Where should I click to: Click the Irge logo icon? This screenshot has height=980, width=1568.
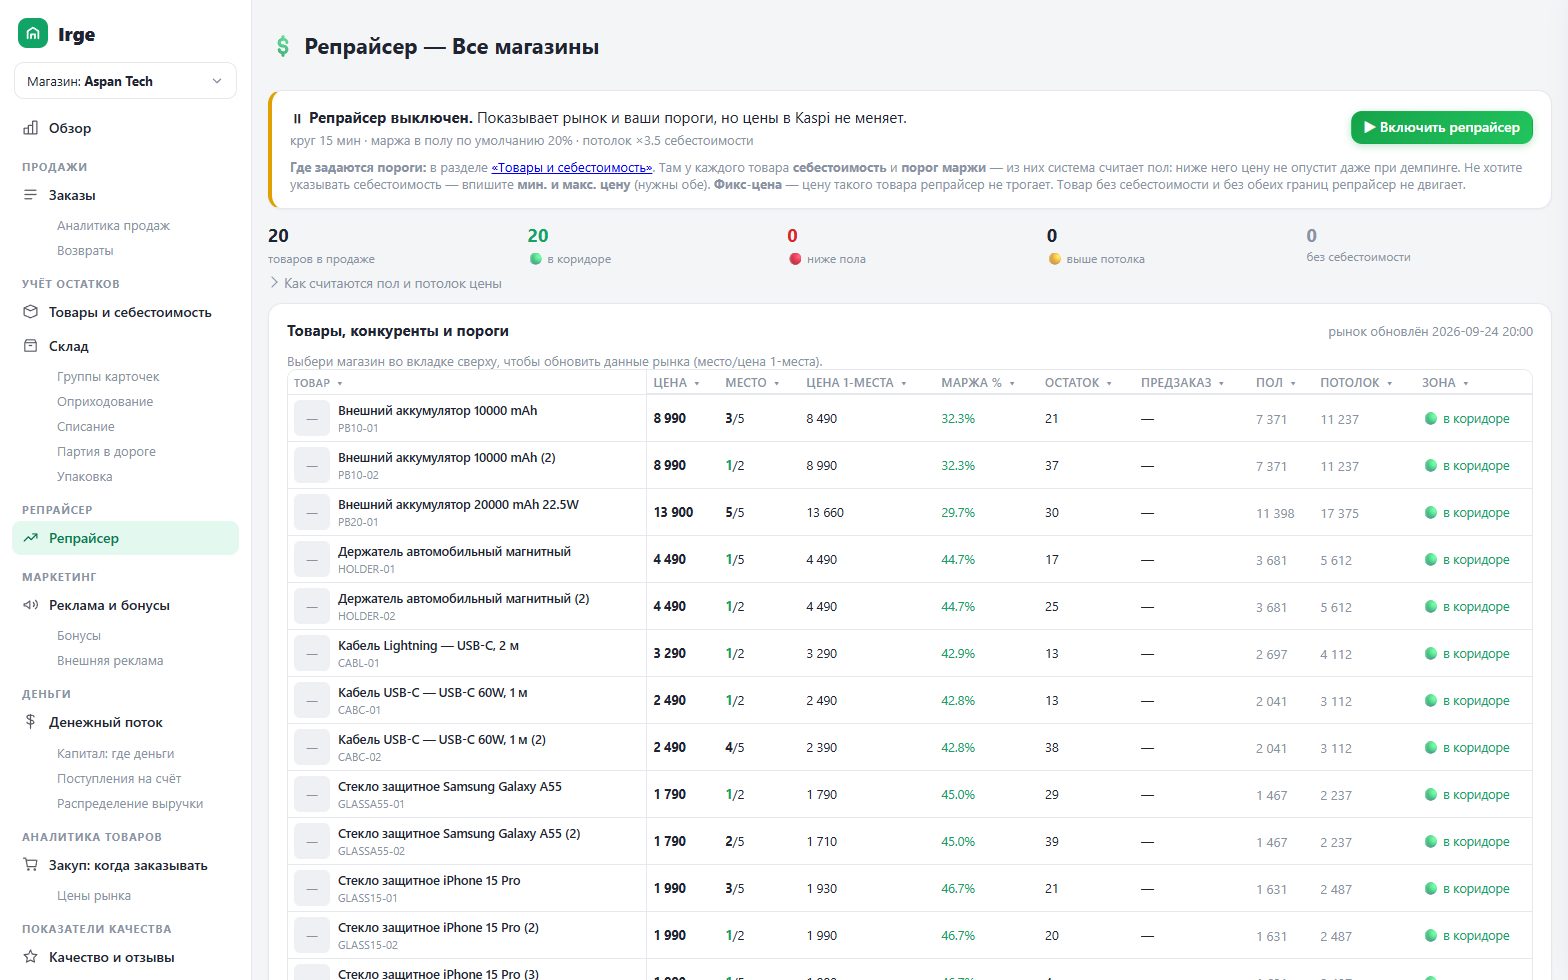(33, 33)
